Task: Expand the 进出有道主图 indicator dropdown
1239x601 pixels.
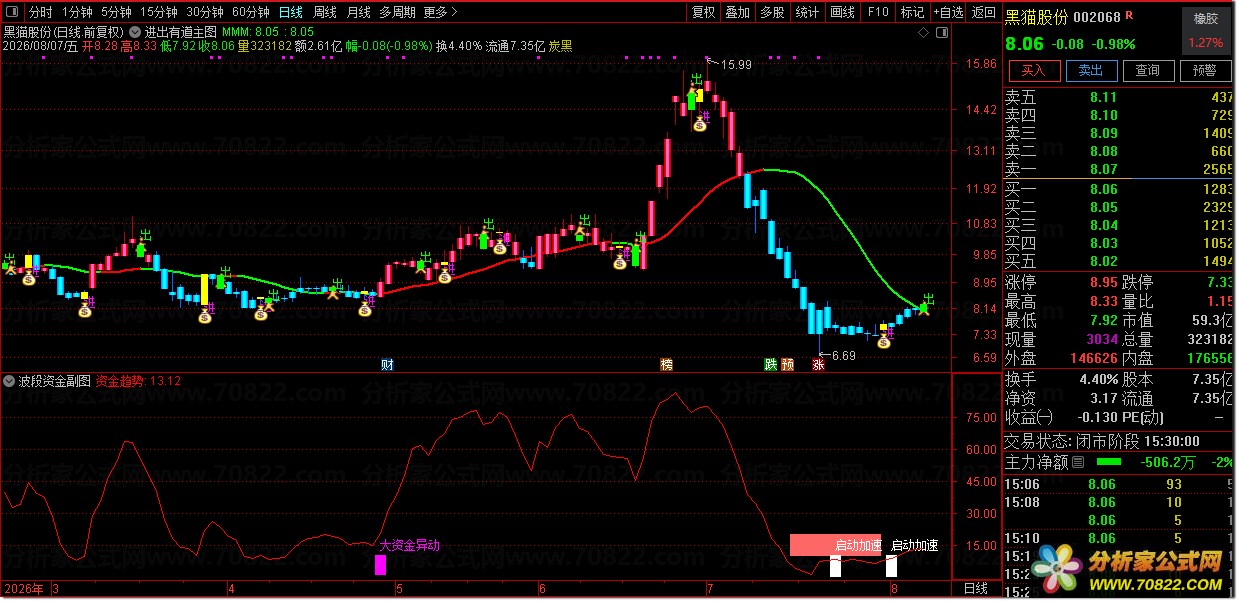Action: pyautogui.click(x=135, y=31)
